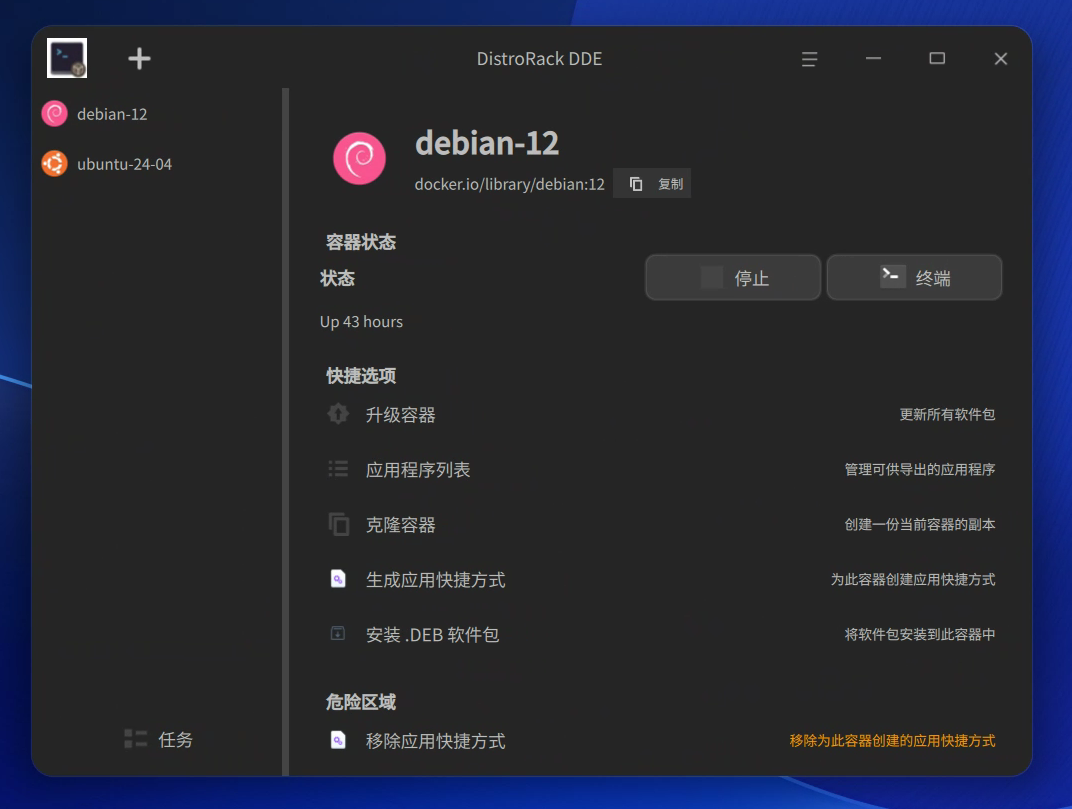Click 升级容器 option label

(401, 415)
